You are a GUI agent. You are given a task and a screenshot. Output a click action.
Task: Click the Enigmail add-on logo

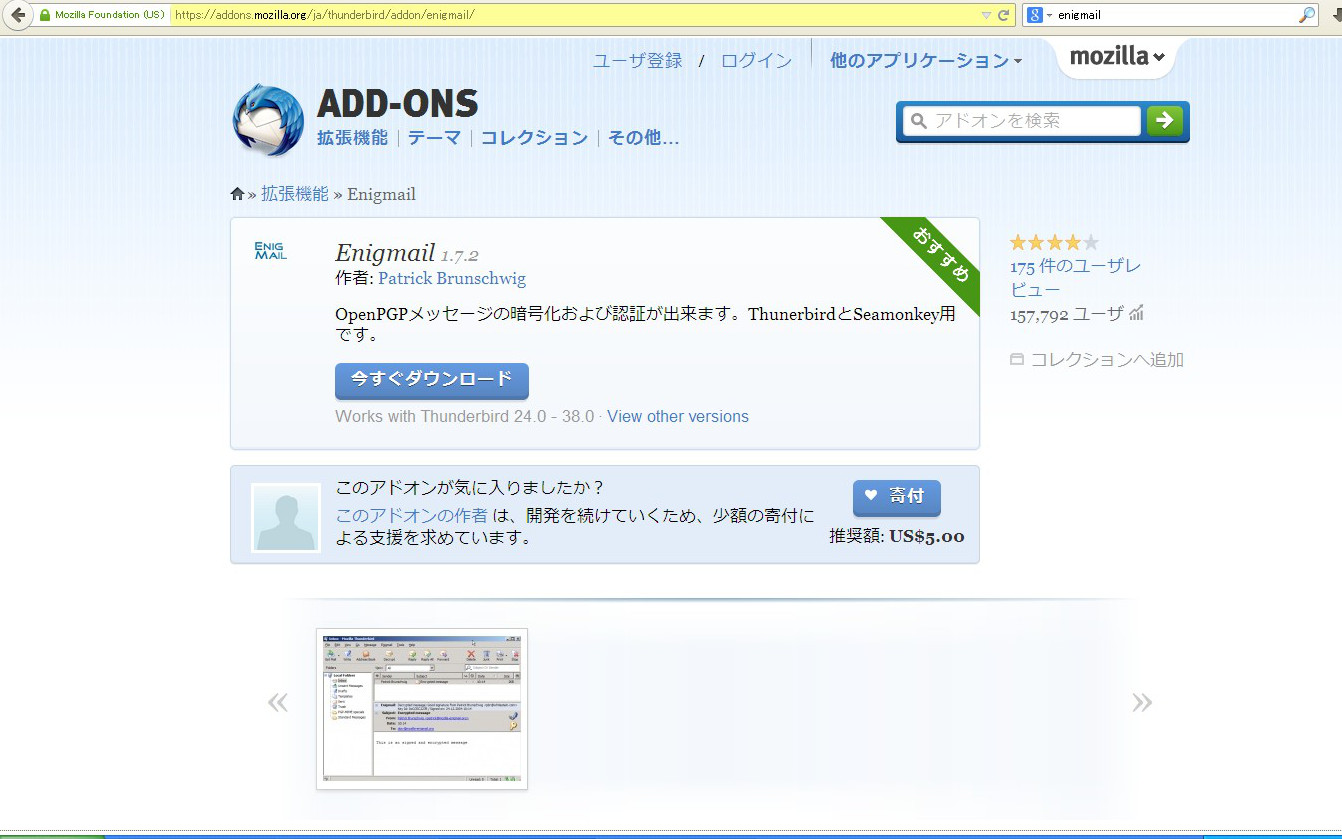click(270, 251)
